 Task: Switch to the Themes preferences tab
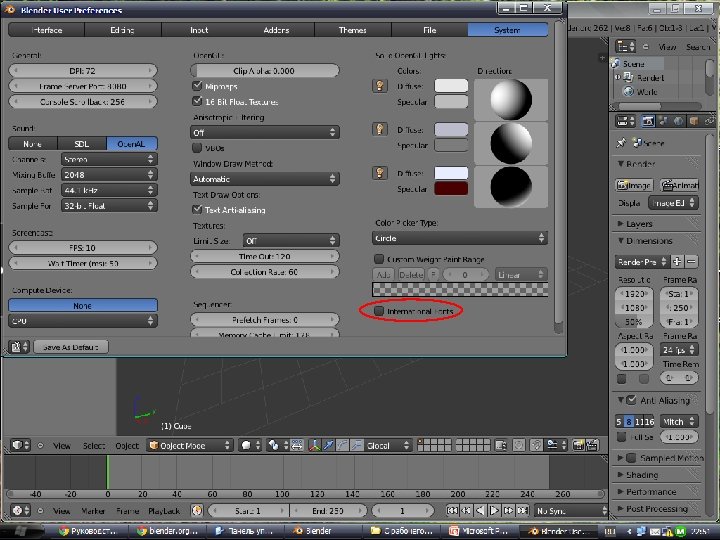coord(352,30)
